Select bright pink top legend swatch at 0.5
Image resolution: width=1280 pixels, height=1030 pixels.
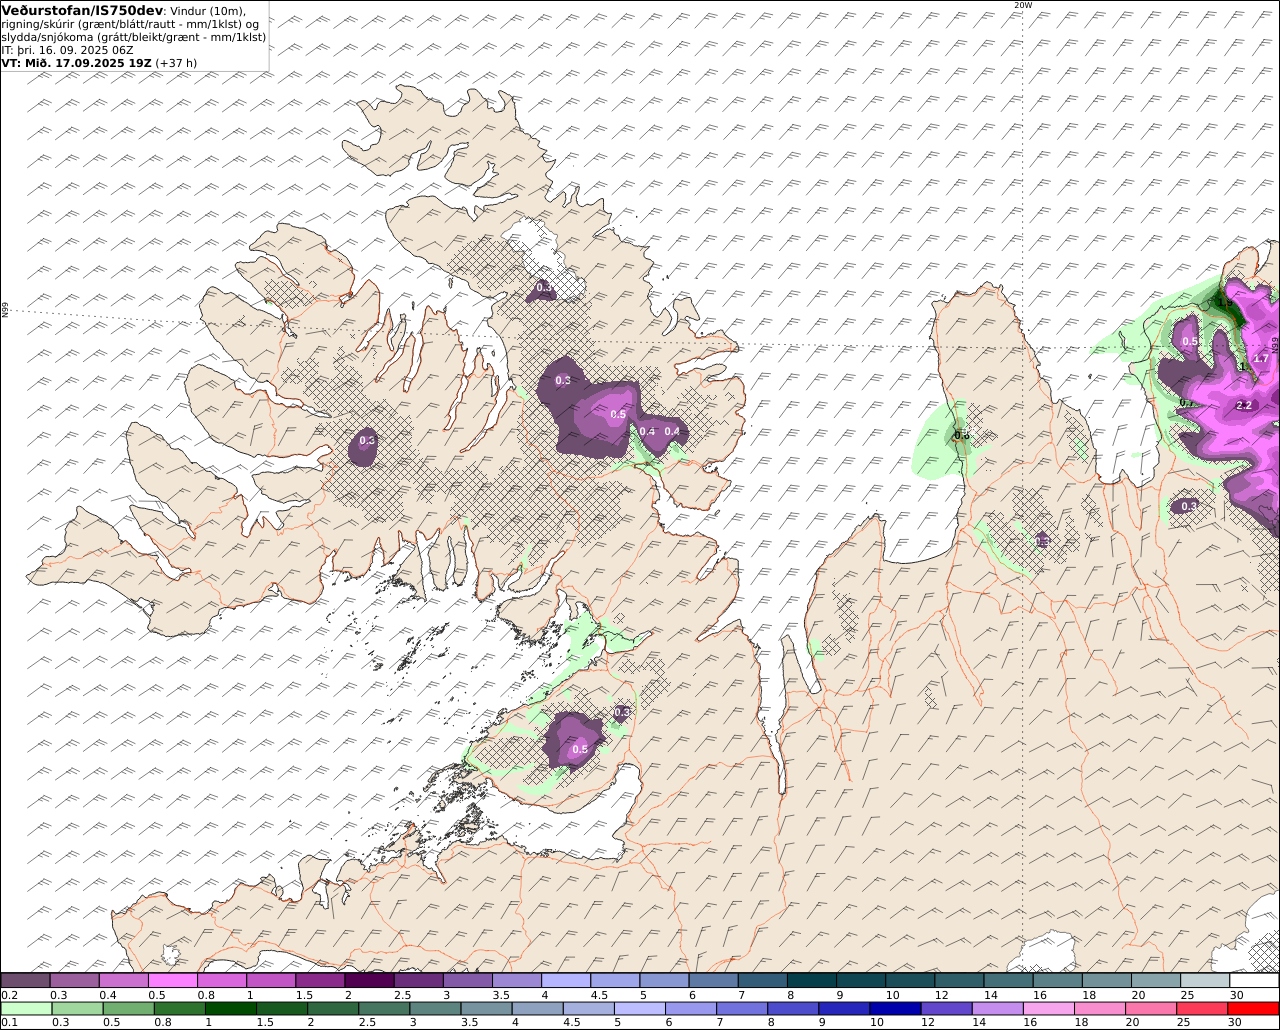[x=172, y=980]
